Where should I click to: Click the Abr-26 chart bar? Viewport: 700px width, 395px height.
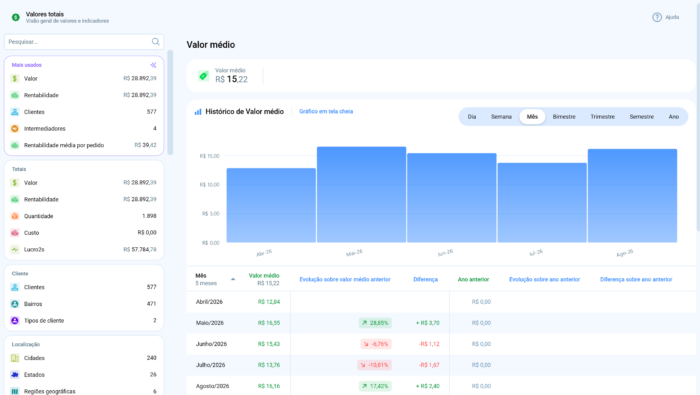(x=271, y=205)
